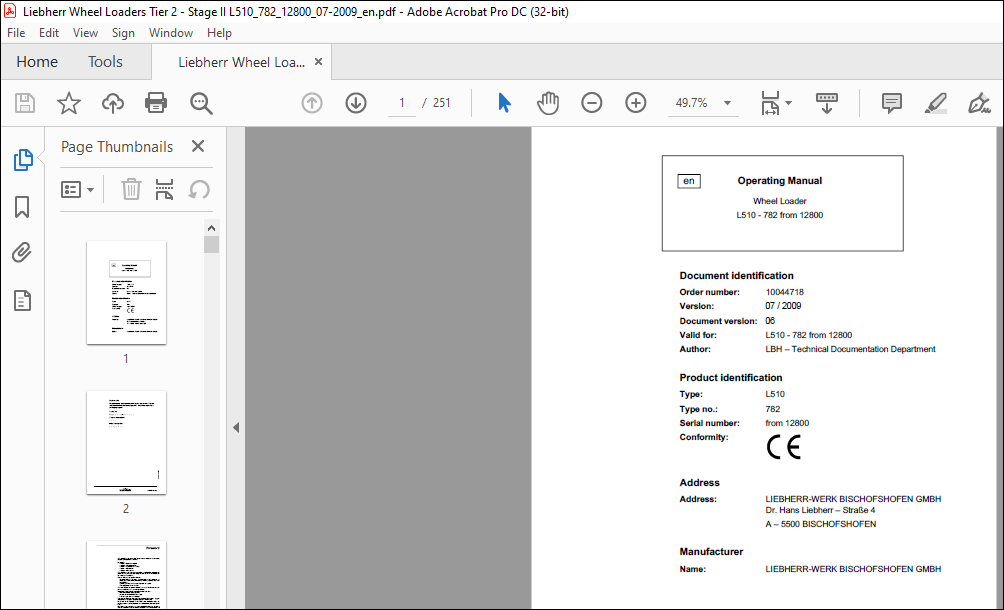Collapse the navigation pane with side arrow
The width and height of the screenshot is (1004, 610).
pyautogui.click(x=236, y=427)
